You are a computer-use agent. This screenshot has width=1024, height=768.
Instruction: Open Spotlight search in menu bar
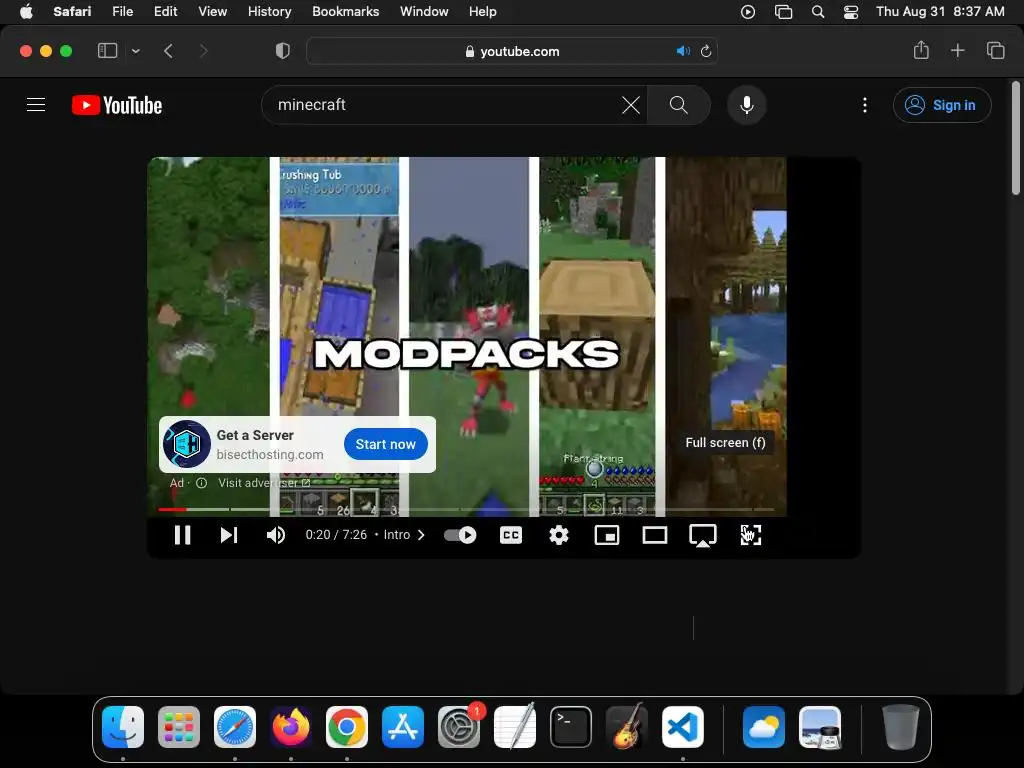[818, 12]
